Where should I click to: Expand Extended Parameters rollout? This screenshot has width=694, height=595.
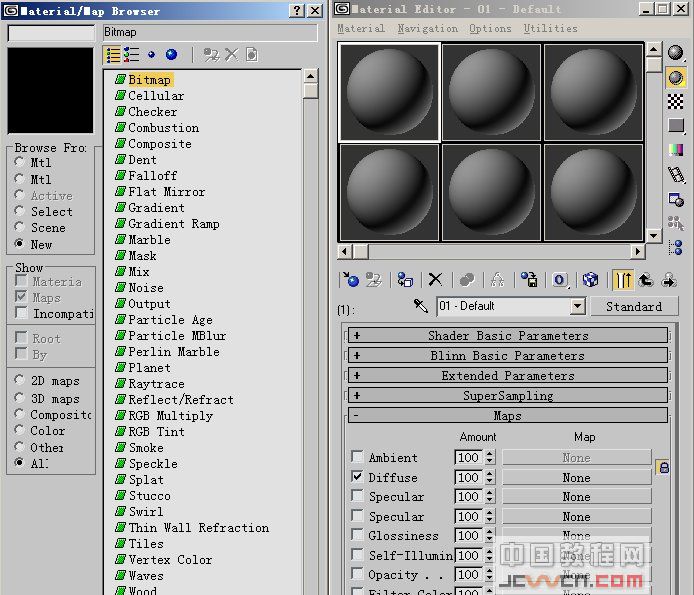pyautogui.click(x=508, y=375)
